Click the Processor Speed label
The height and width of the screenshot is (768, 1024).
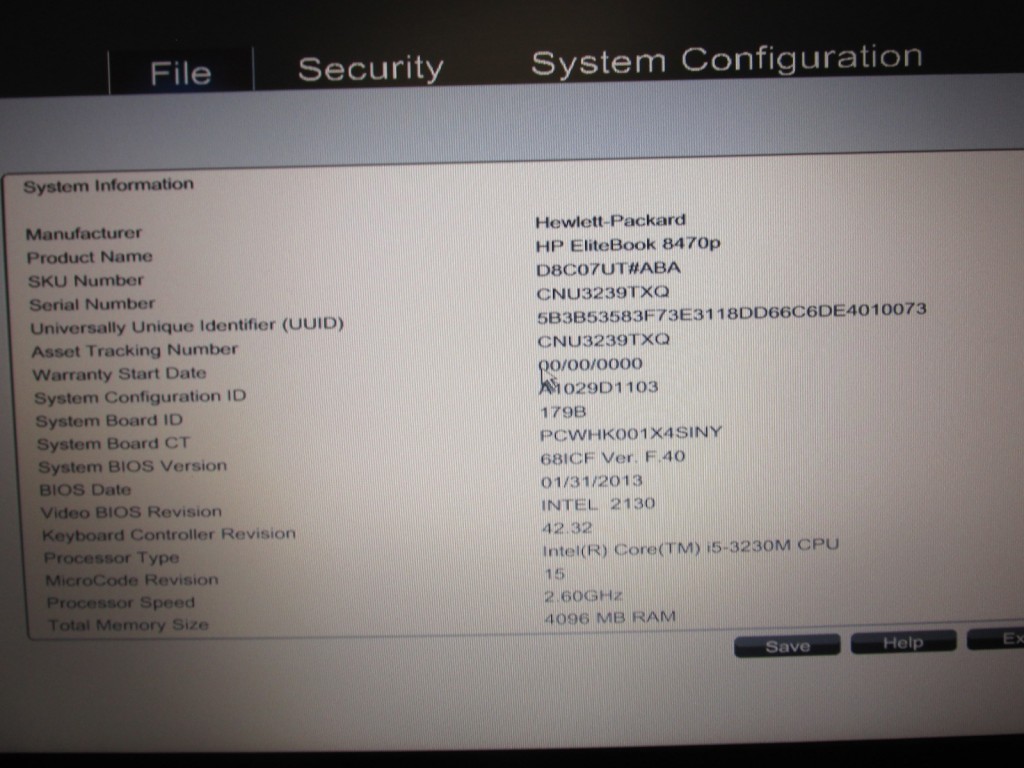[x=121, y=602]
